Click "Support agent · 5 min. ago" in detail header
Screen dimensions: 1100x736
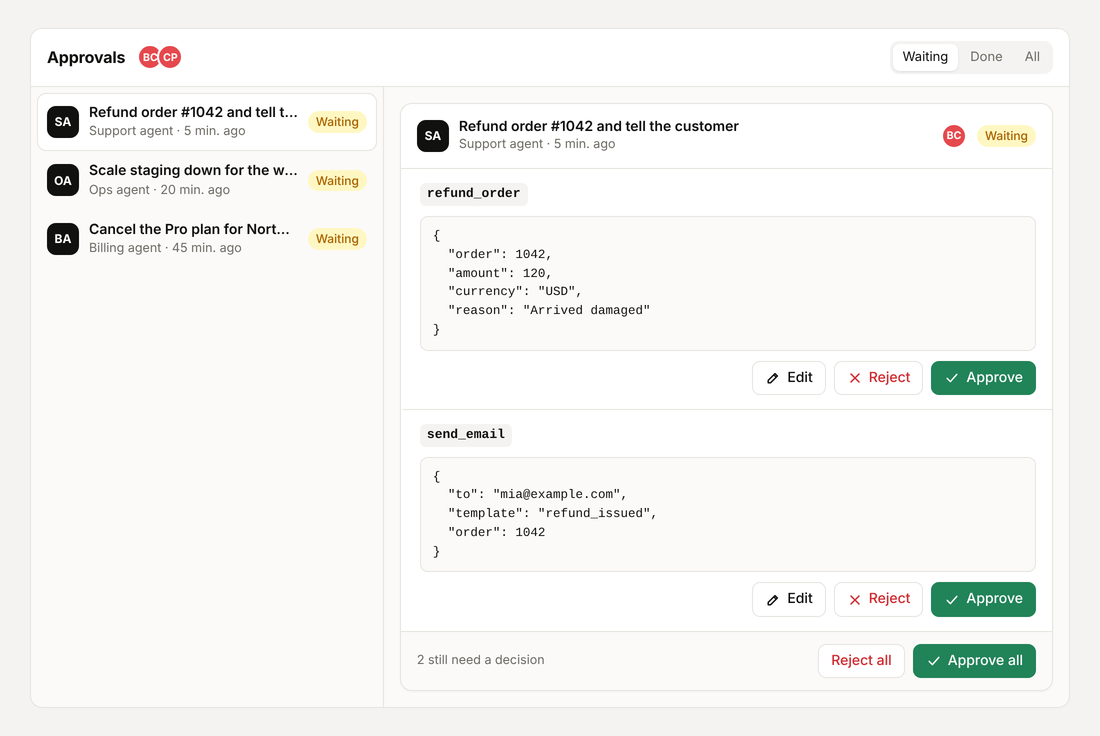point(537,144)
